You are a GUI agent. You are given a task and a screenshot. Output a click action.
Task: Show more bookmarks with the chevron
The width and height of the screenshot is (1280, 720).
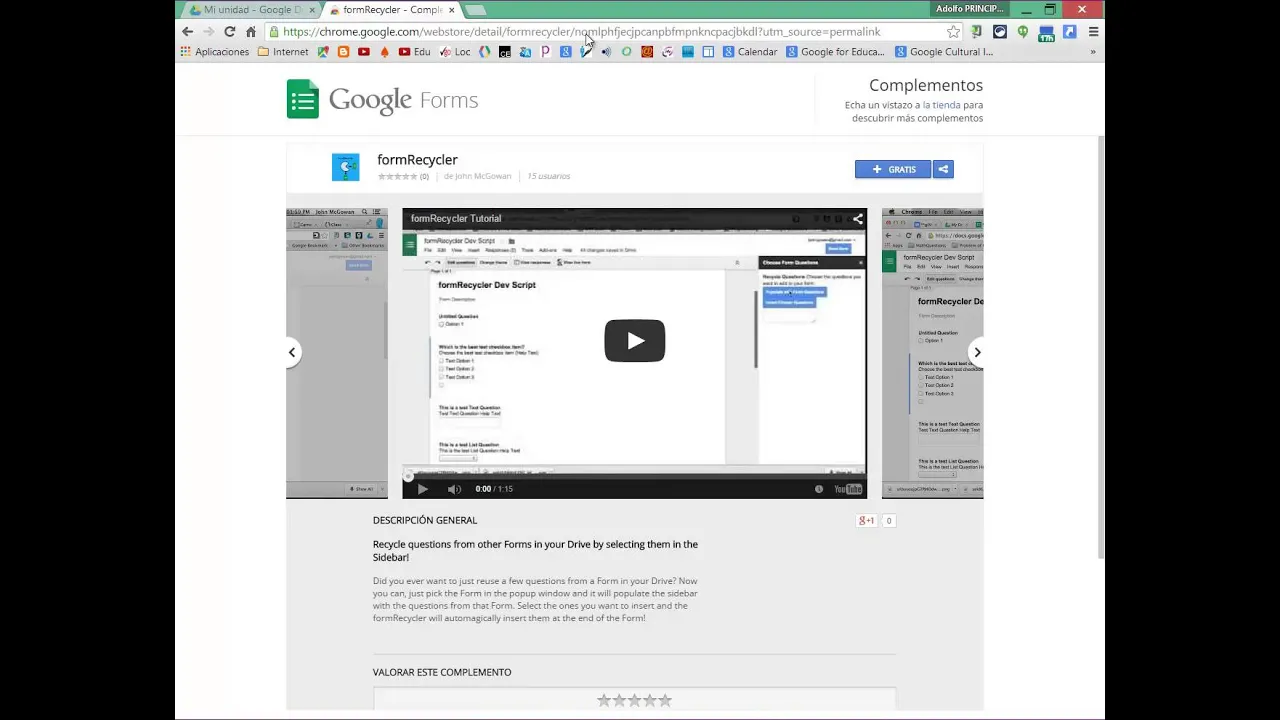[x=1092, y=52]
